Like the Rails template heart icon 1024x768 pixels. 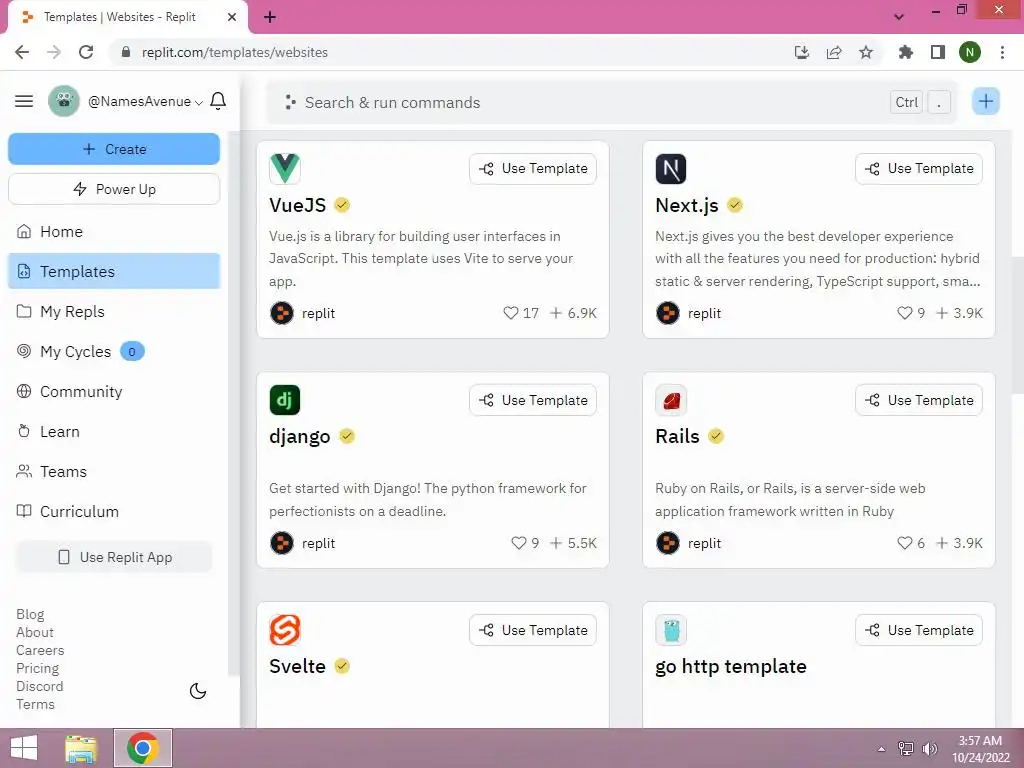point(904,543)
